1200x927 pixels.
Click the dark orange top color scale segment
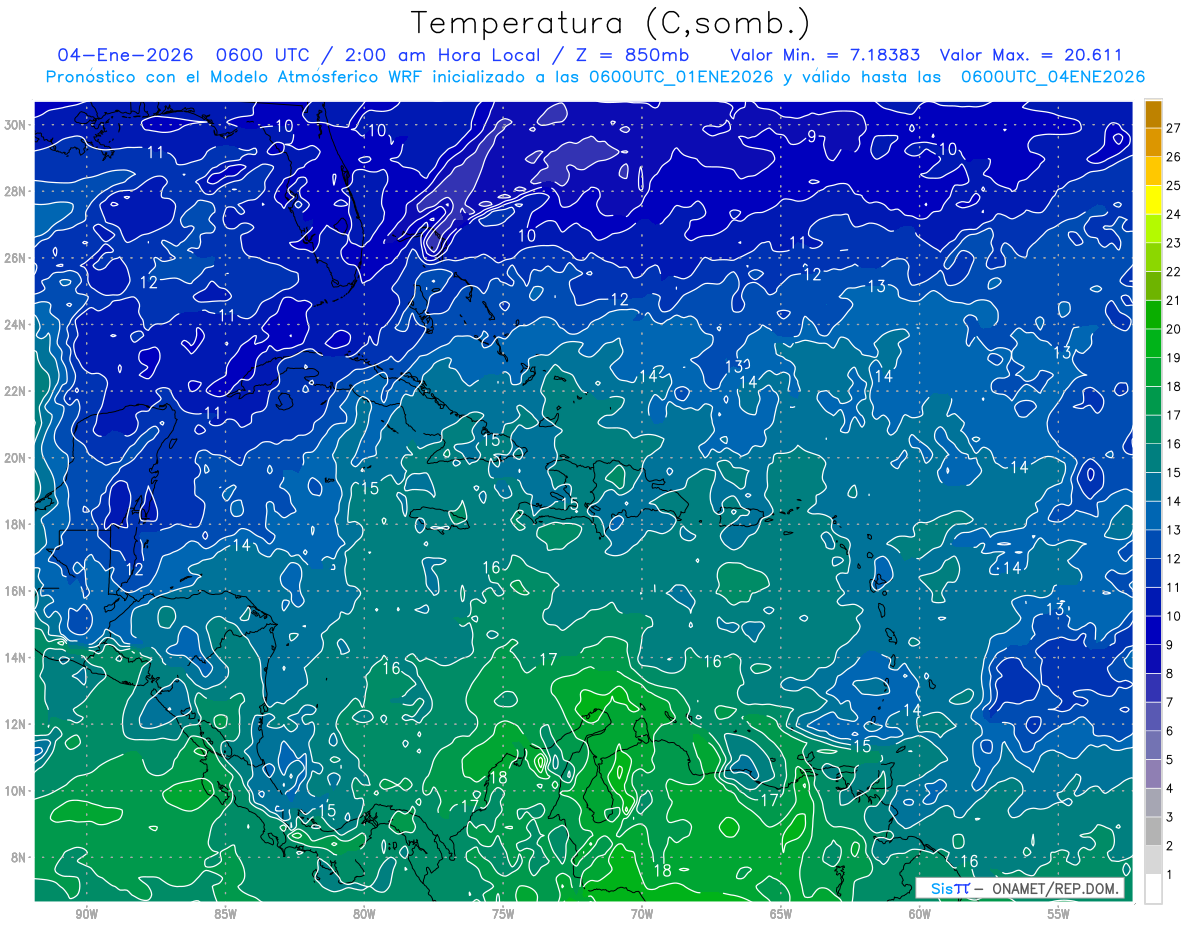(1153, 114)
